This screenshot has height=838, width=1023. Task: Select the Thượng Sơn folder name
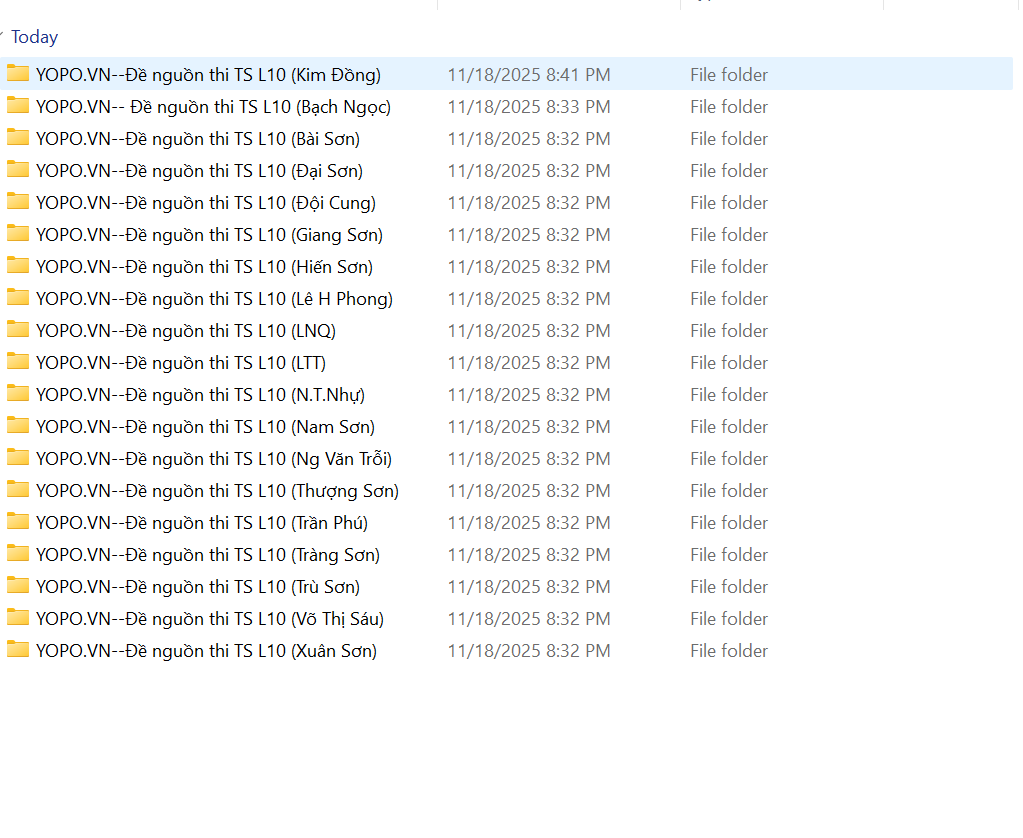[217, 491]
